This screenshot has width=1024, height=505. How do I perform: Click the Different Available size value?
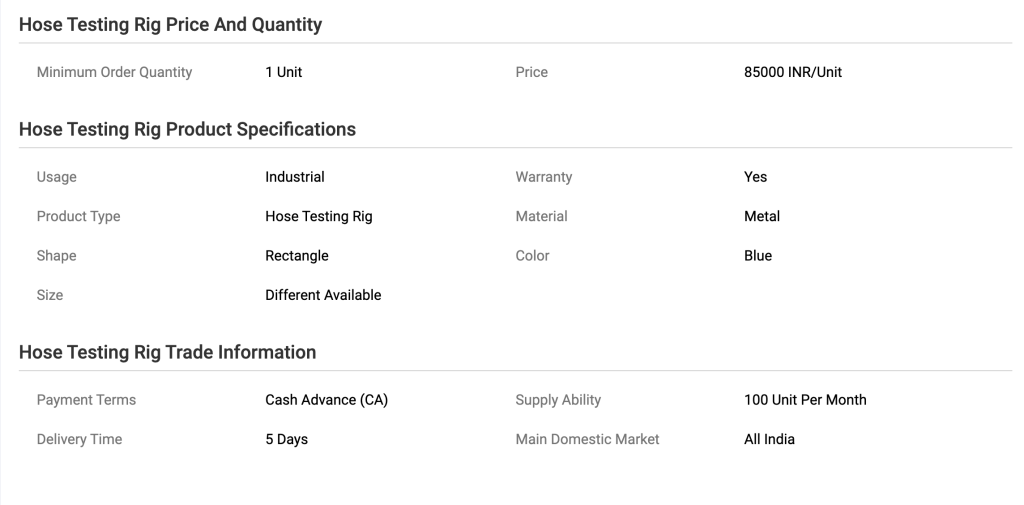323,295
